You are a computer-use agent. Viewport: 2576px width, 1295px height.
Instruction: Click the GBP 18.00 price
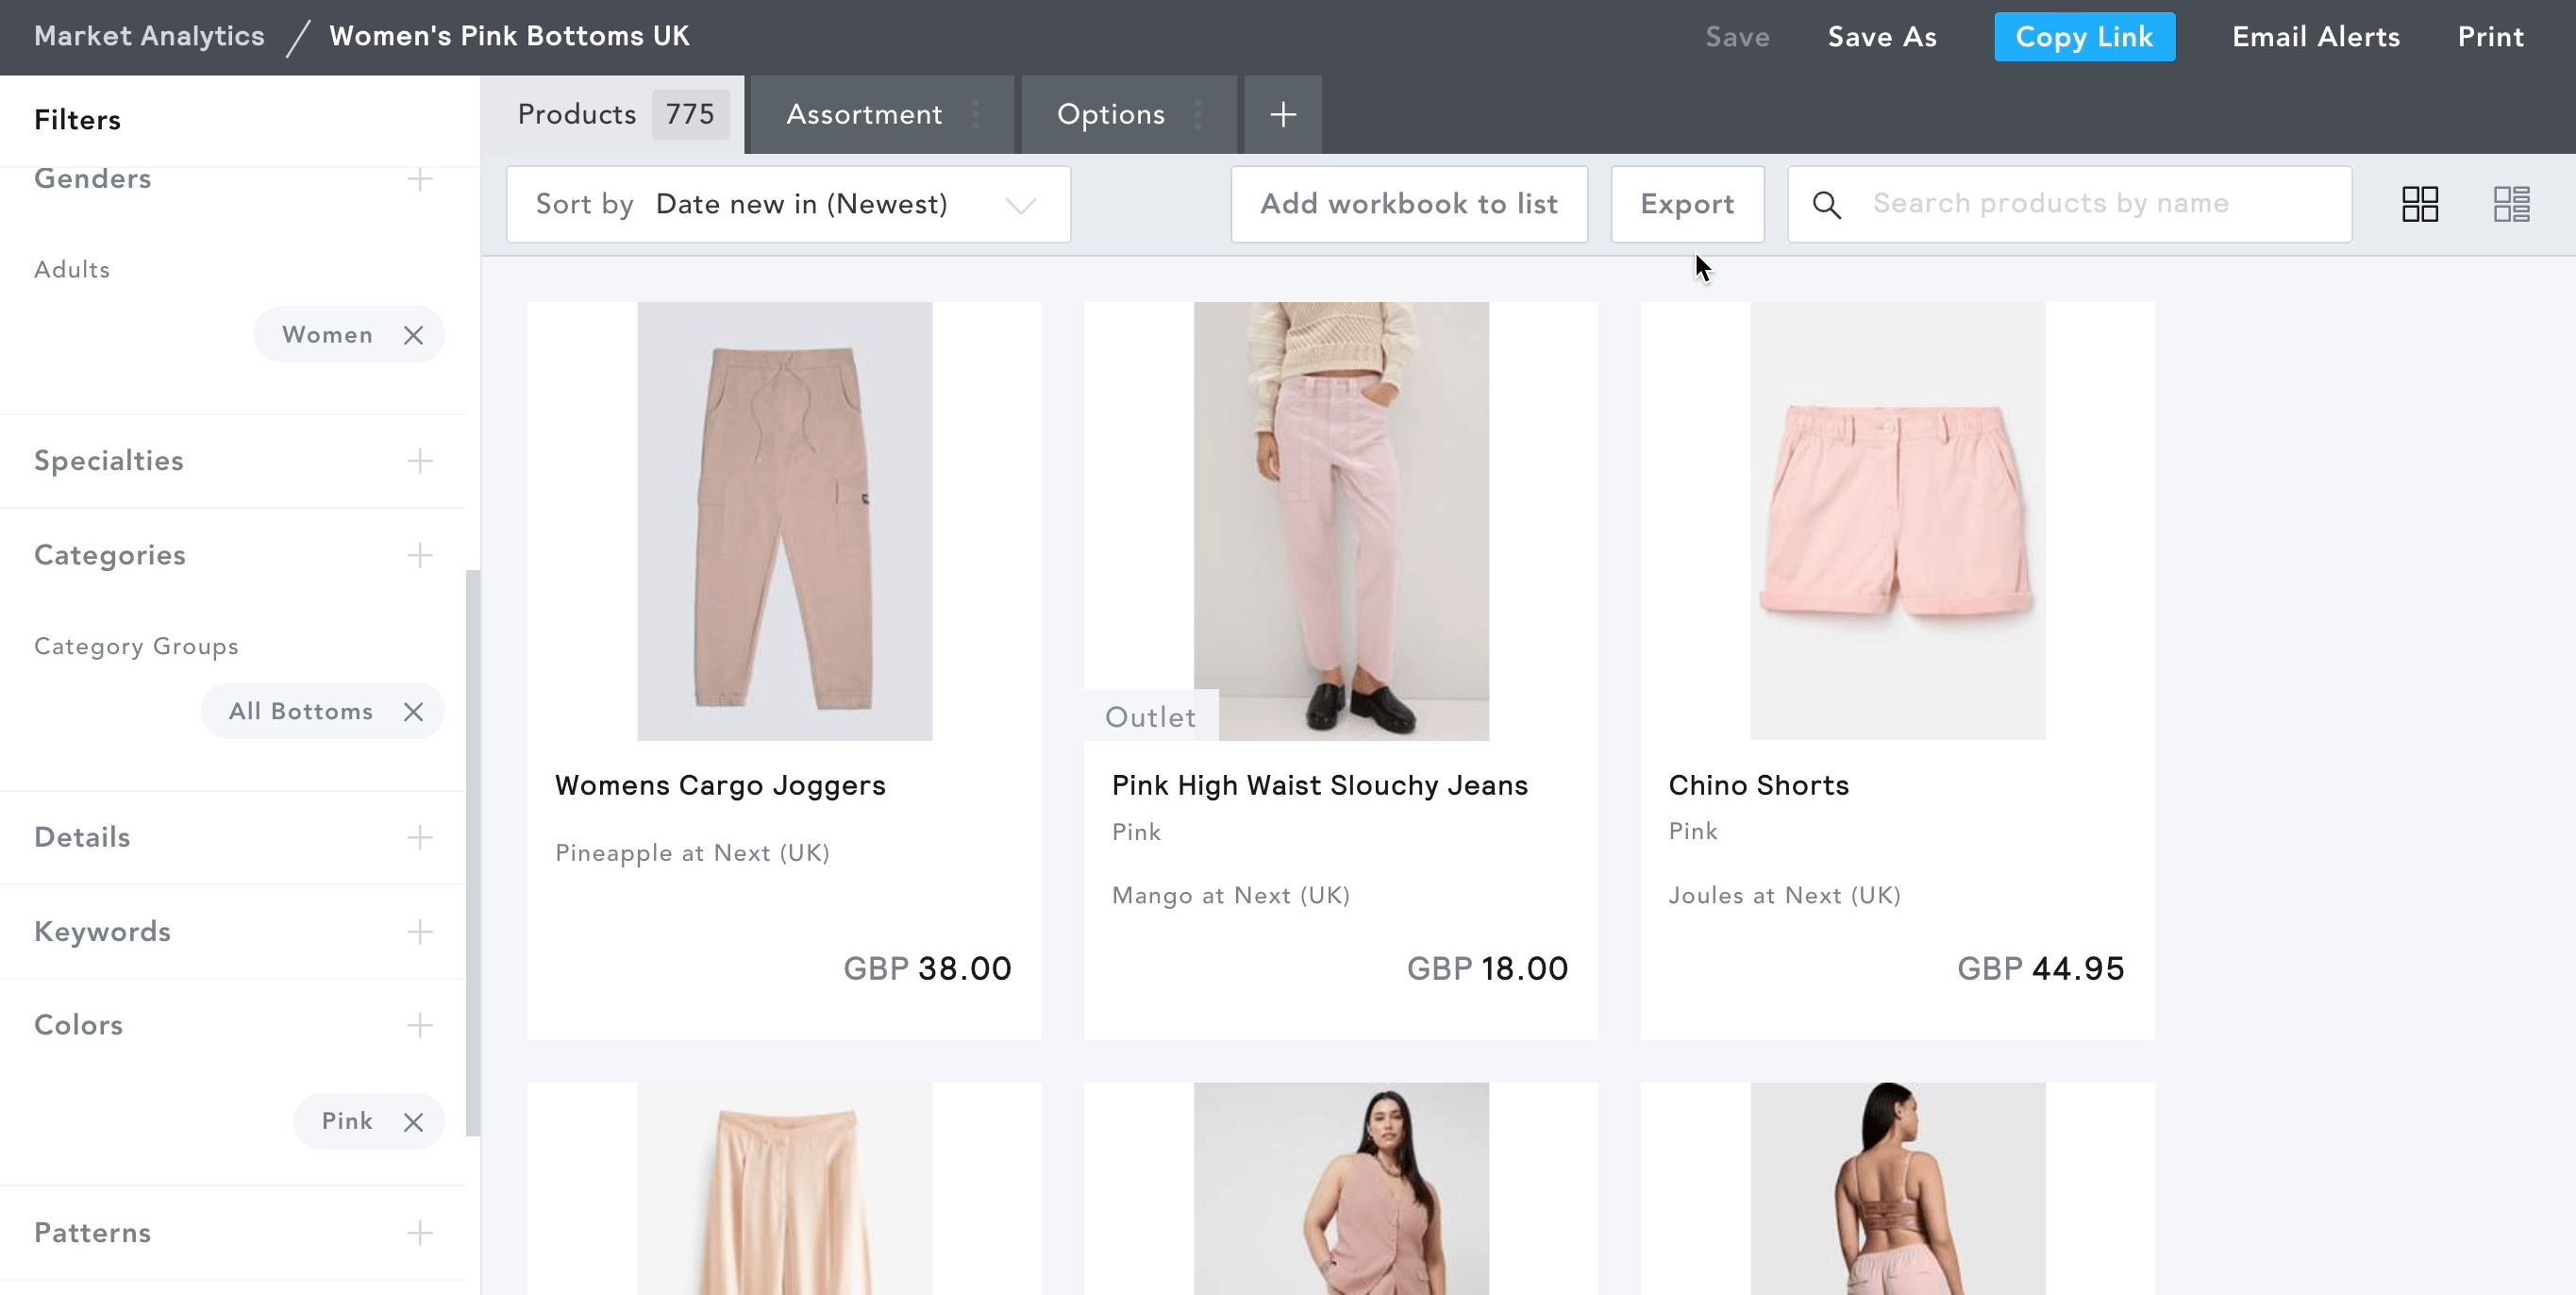point(1487,968)
